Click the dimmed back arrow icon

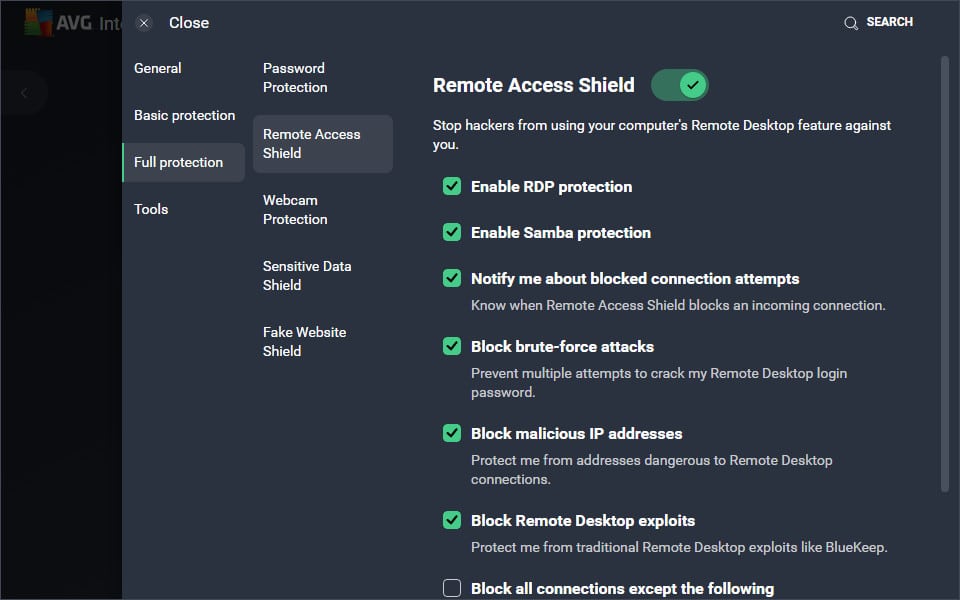24,93
